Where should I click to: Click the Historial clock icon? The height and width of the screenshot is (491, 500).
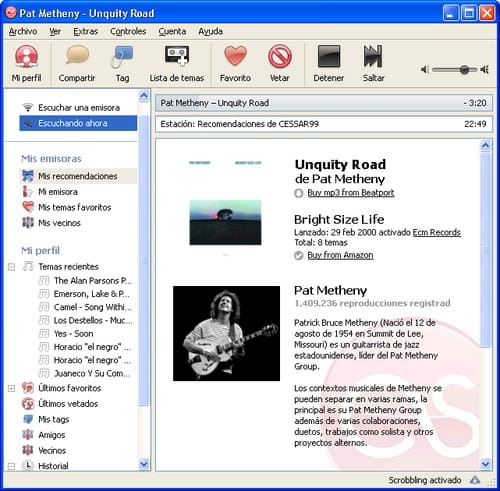click(x=28, y=465)
